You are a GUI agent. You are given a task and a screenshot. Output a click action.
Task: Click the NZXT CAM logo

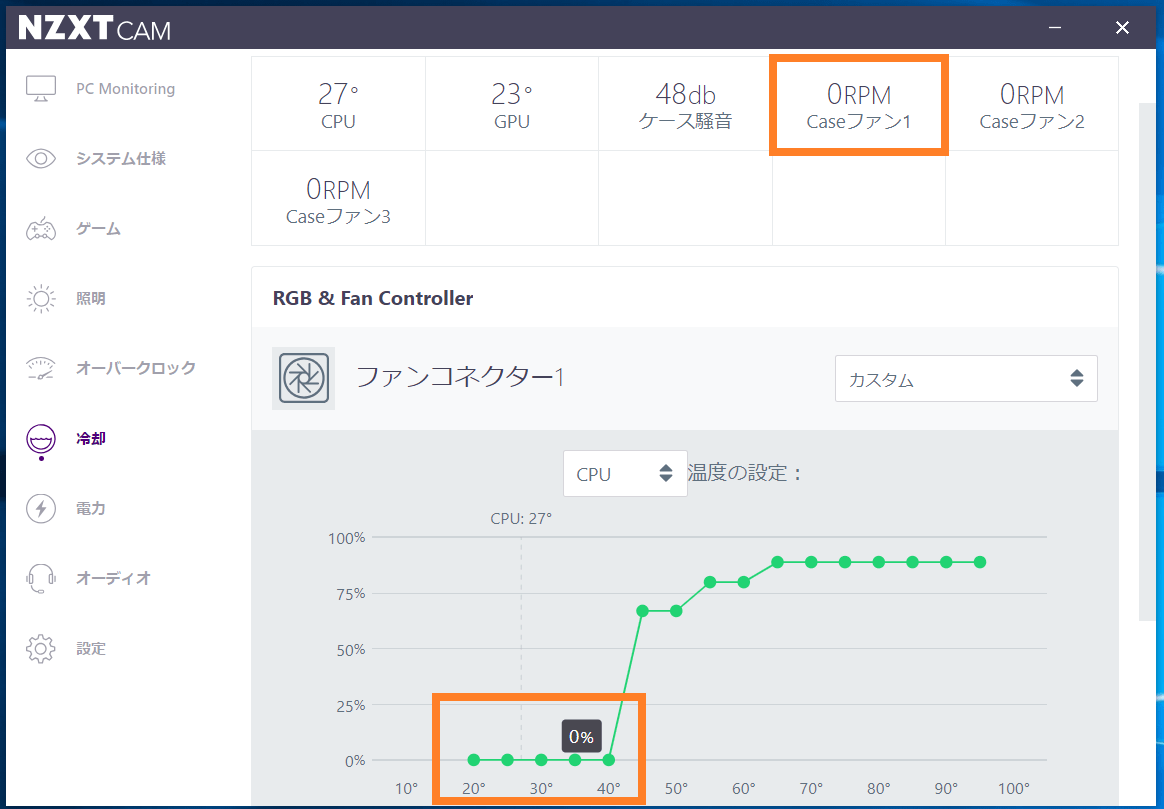tap(94, 28)
